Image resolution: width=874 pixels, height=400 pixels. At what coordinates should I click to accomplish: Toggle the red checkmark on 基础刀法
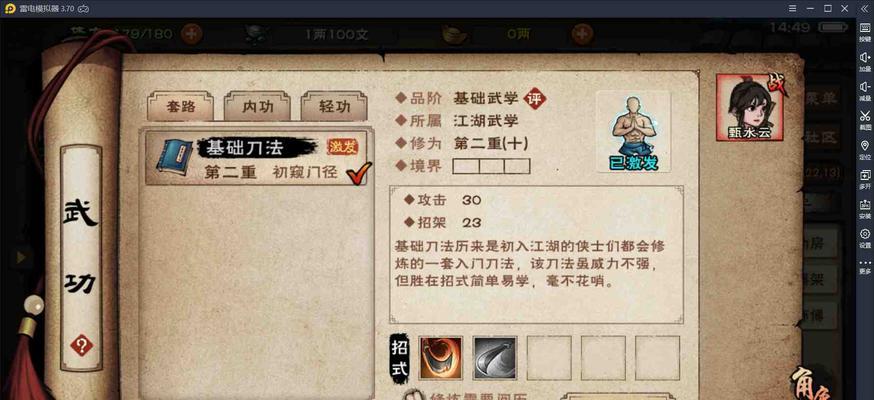click(x=358, y=173)
